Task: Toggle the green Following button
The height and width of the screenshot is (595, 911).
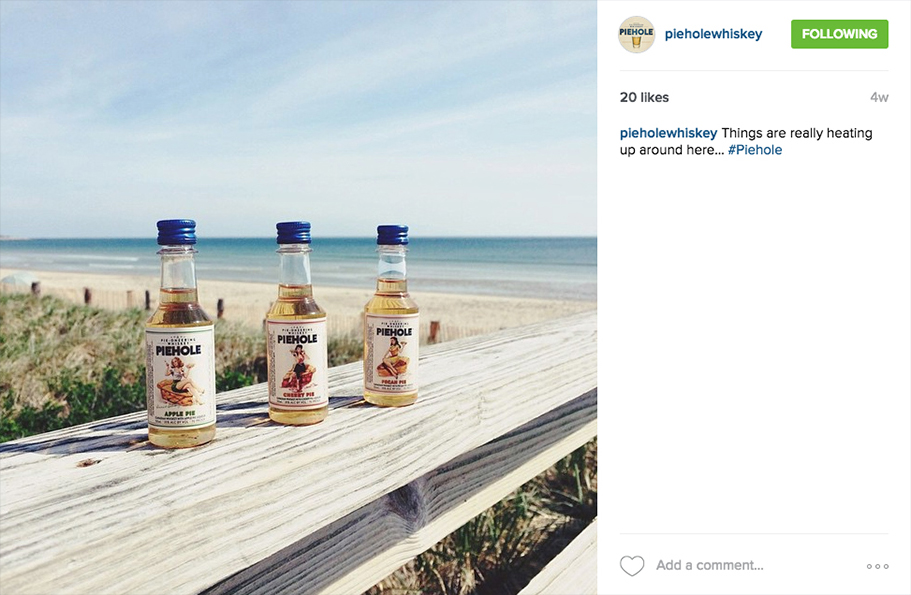Action: [x=839, y=34]
